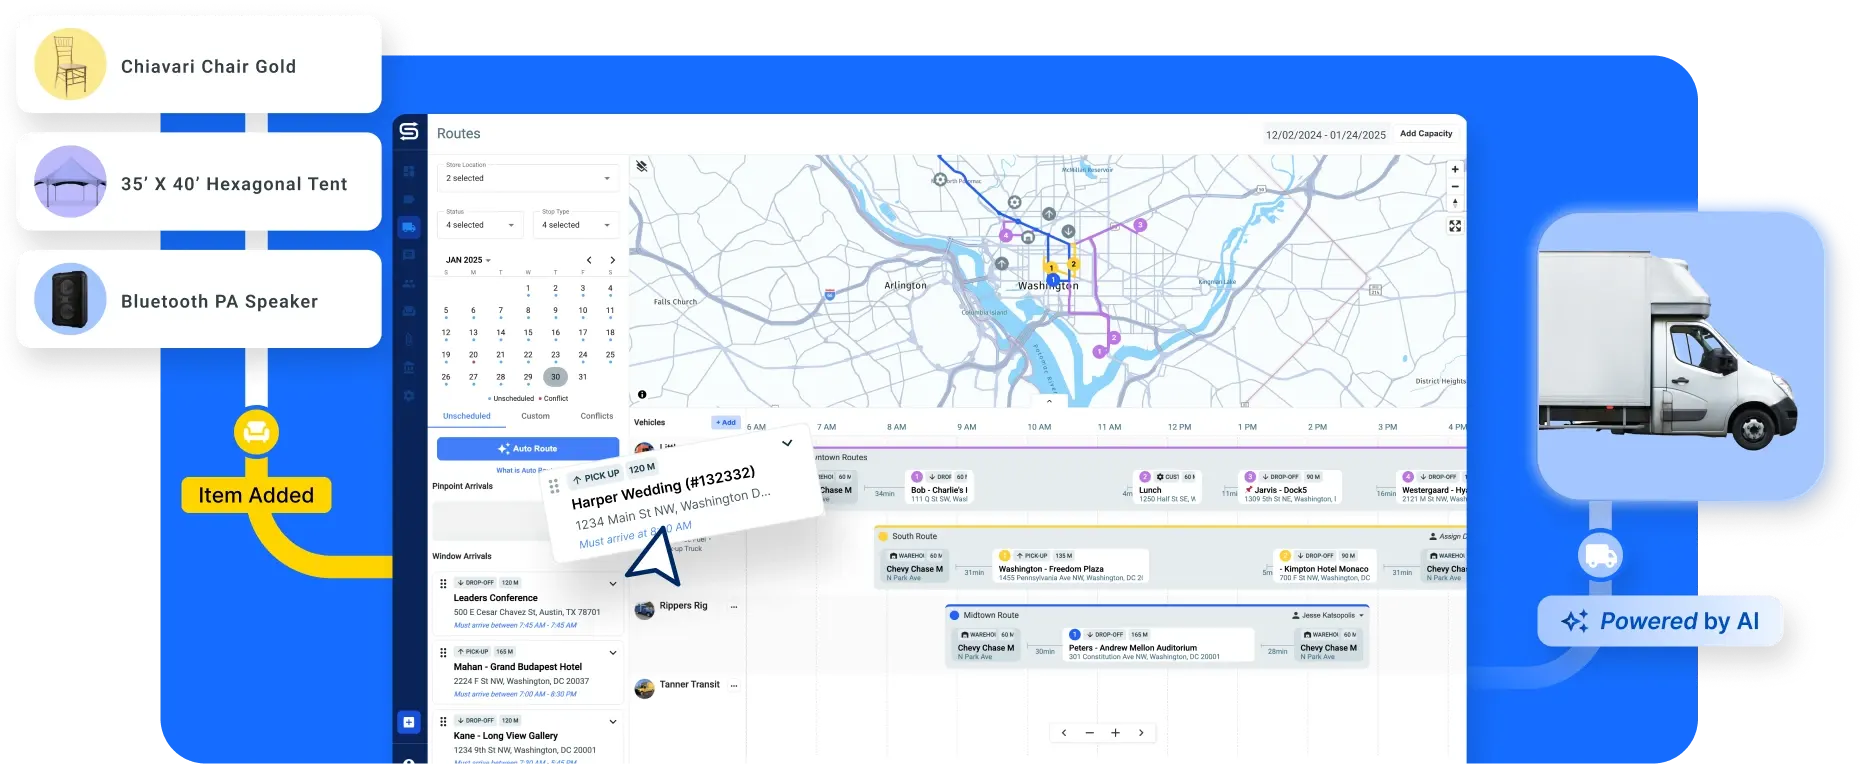Click the Chiavari Chair Gold item card
1860x764 pixels.
click(199, 65)
